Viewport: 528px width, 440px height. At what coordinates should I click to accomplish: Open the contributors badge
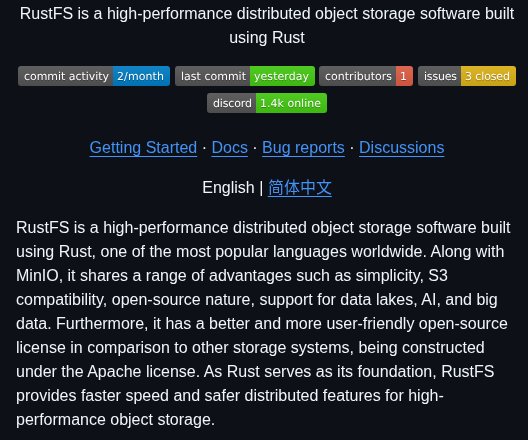(366, 76)
